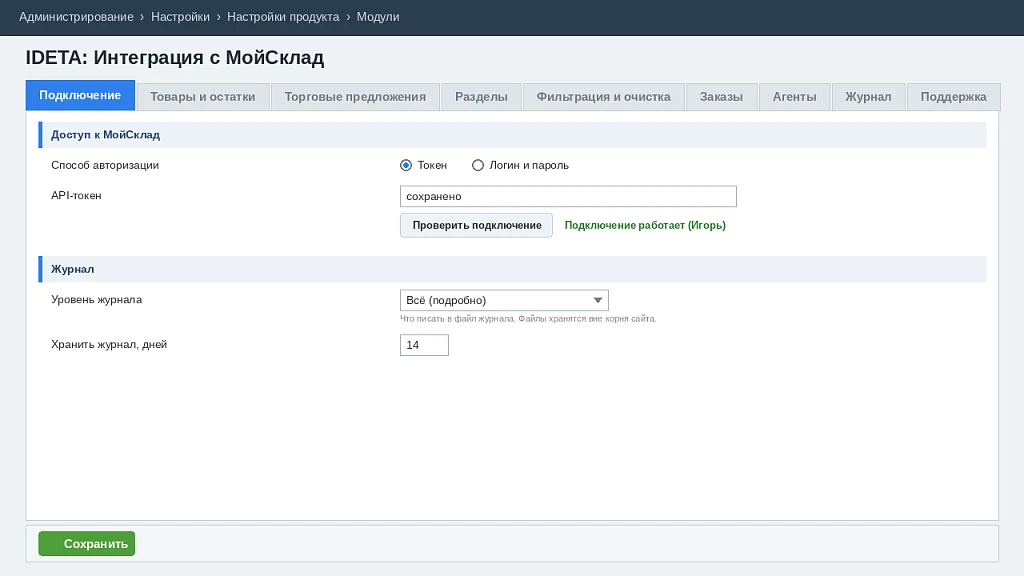Follow the Настройки продукта breadcrumb link
Screen dimensions: 1024x576
[283, 17]
